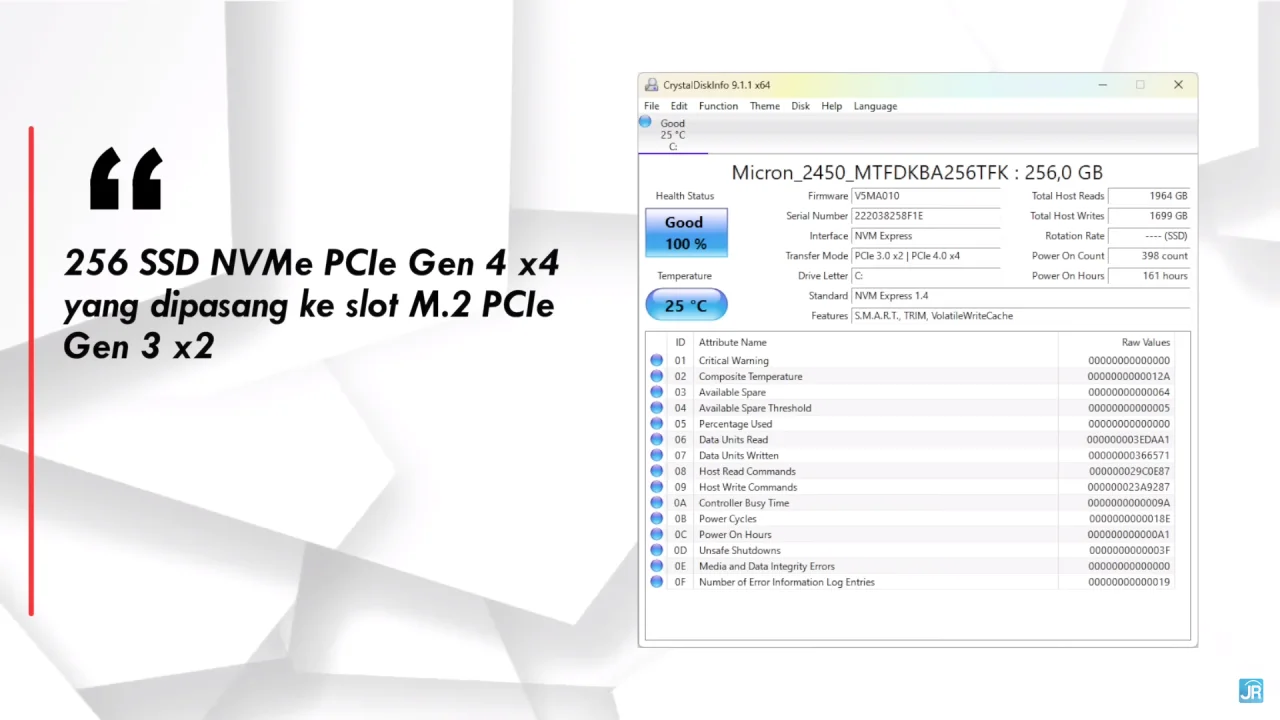The height and width of the screenshot is (720, 1280).
Task: Open the Theme menu
Action: click(x=764, y=106)
